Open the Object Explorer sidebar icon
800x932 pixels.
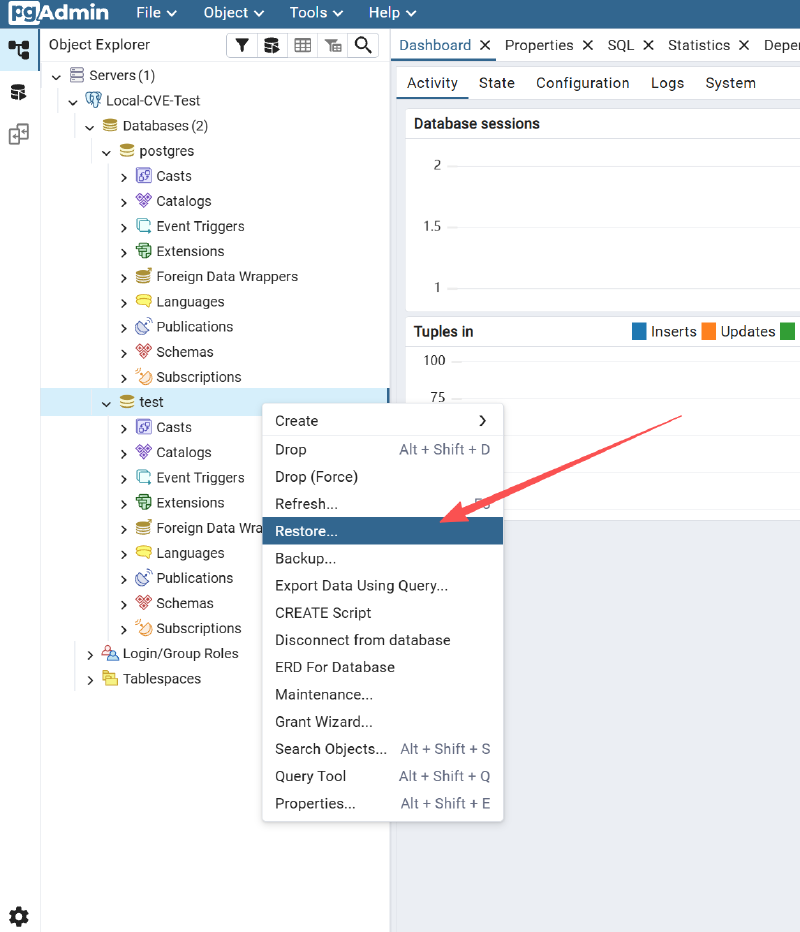tap(19, 49)
